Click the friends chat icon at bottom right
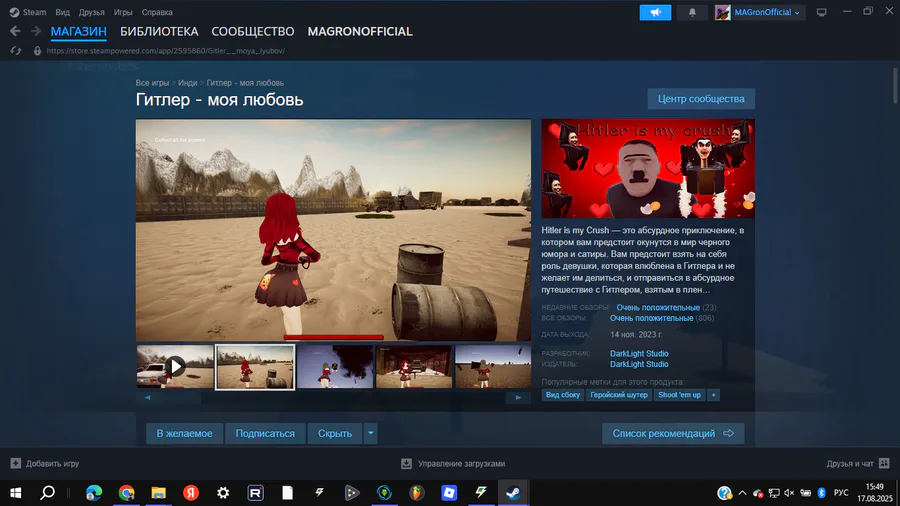Screen dimensions: 900x506 pyautogui.click(x=884, y=463)
